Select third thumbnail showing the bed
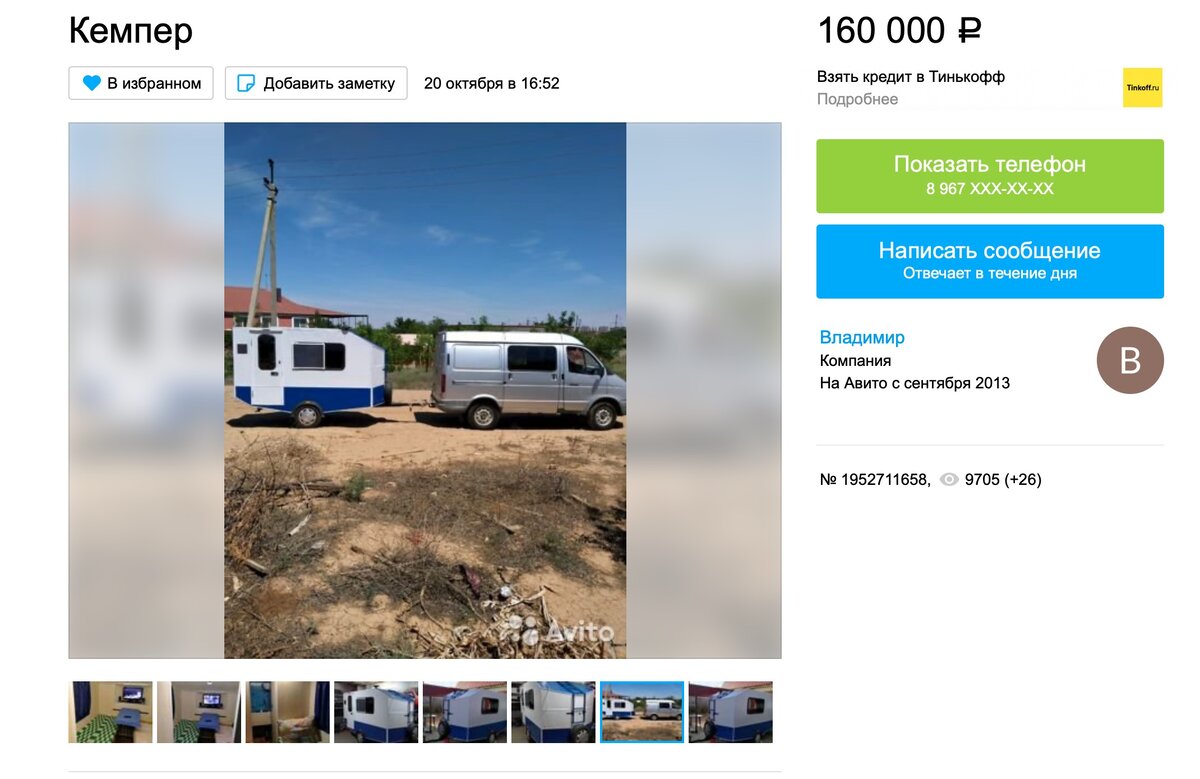The height and width of the screenshot is (779, 1200). [x=288, y=712]
